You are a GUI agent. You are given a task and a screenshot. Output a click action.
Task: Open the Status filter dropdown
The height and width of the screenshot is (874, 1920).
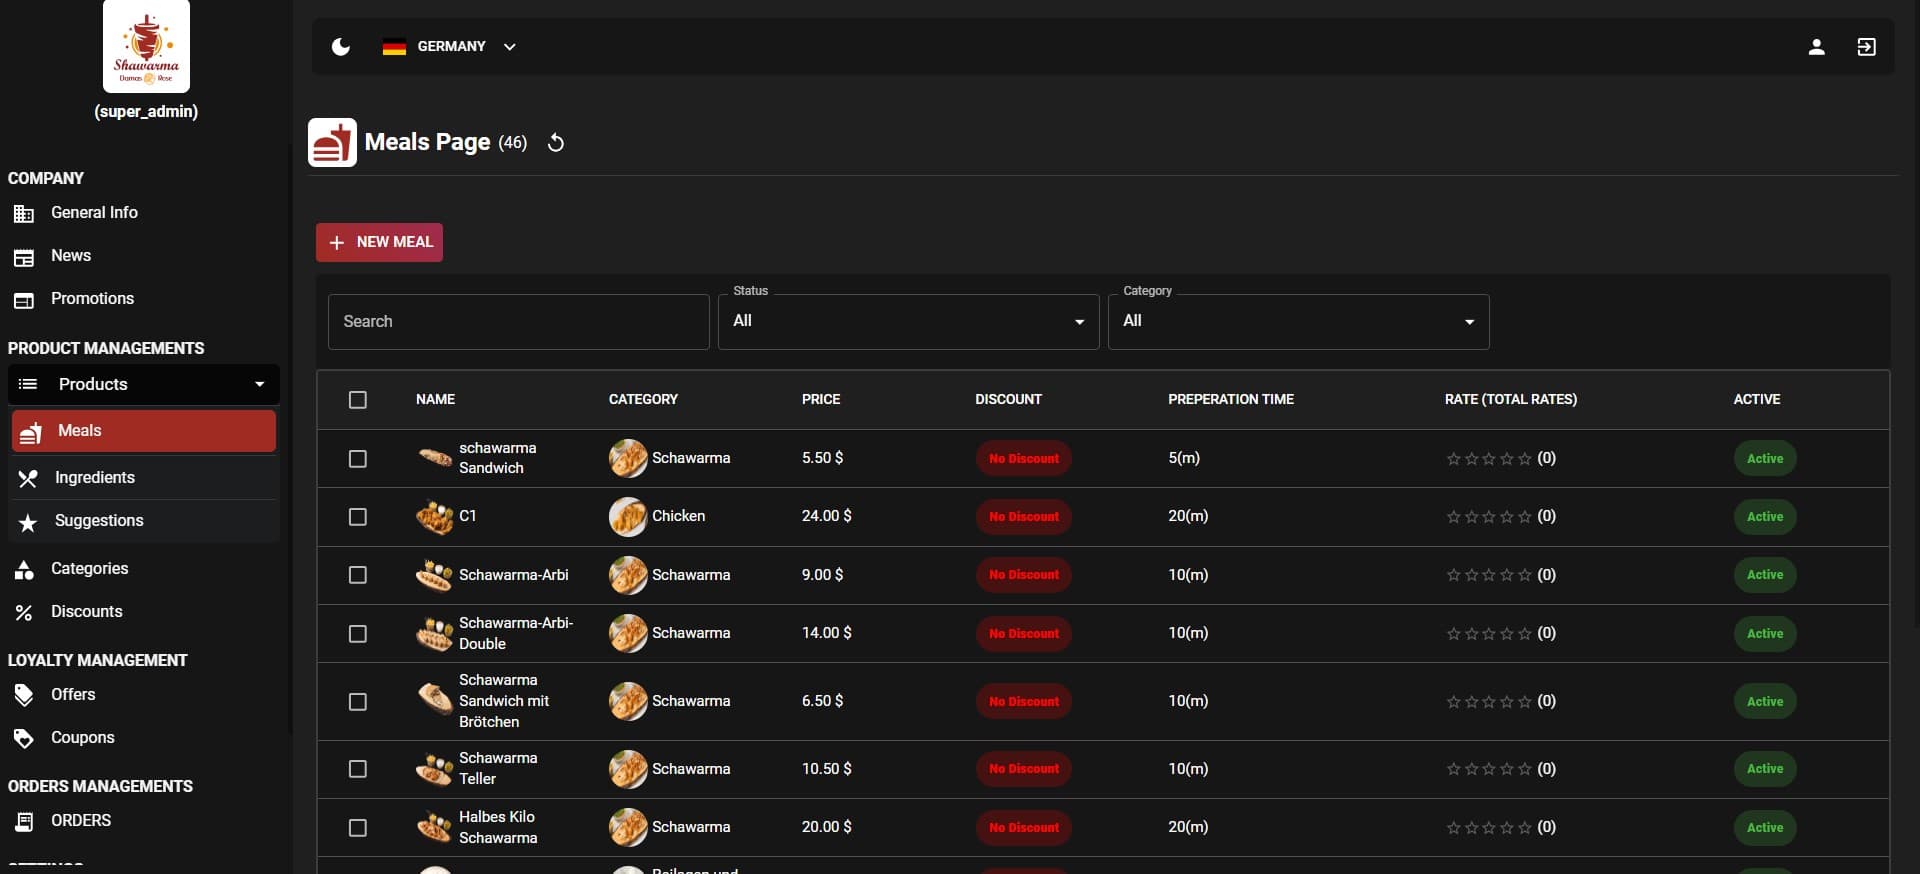[908, 322]
